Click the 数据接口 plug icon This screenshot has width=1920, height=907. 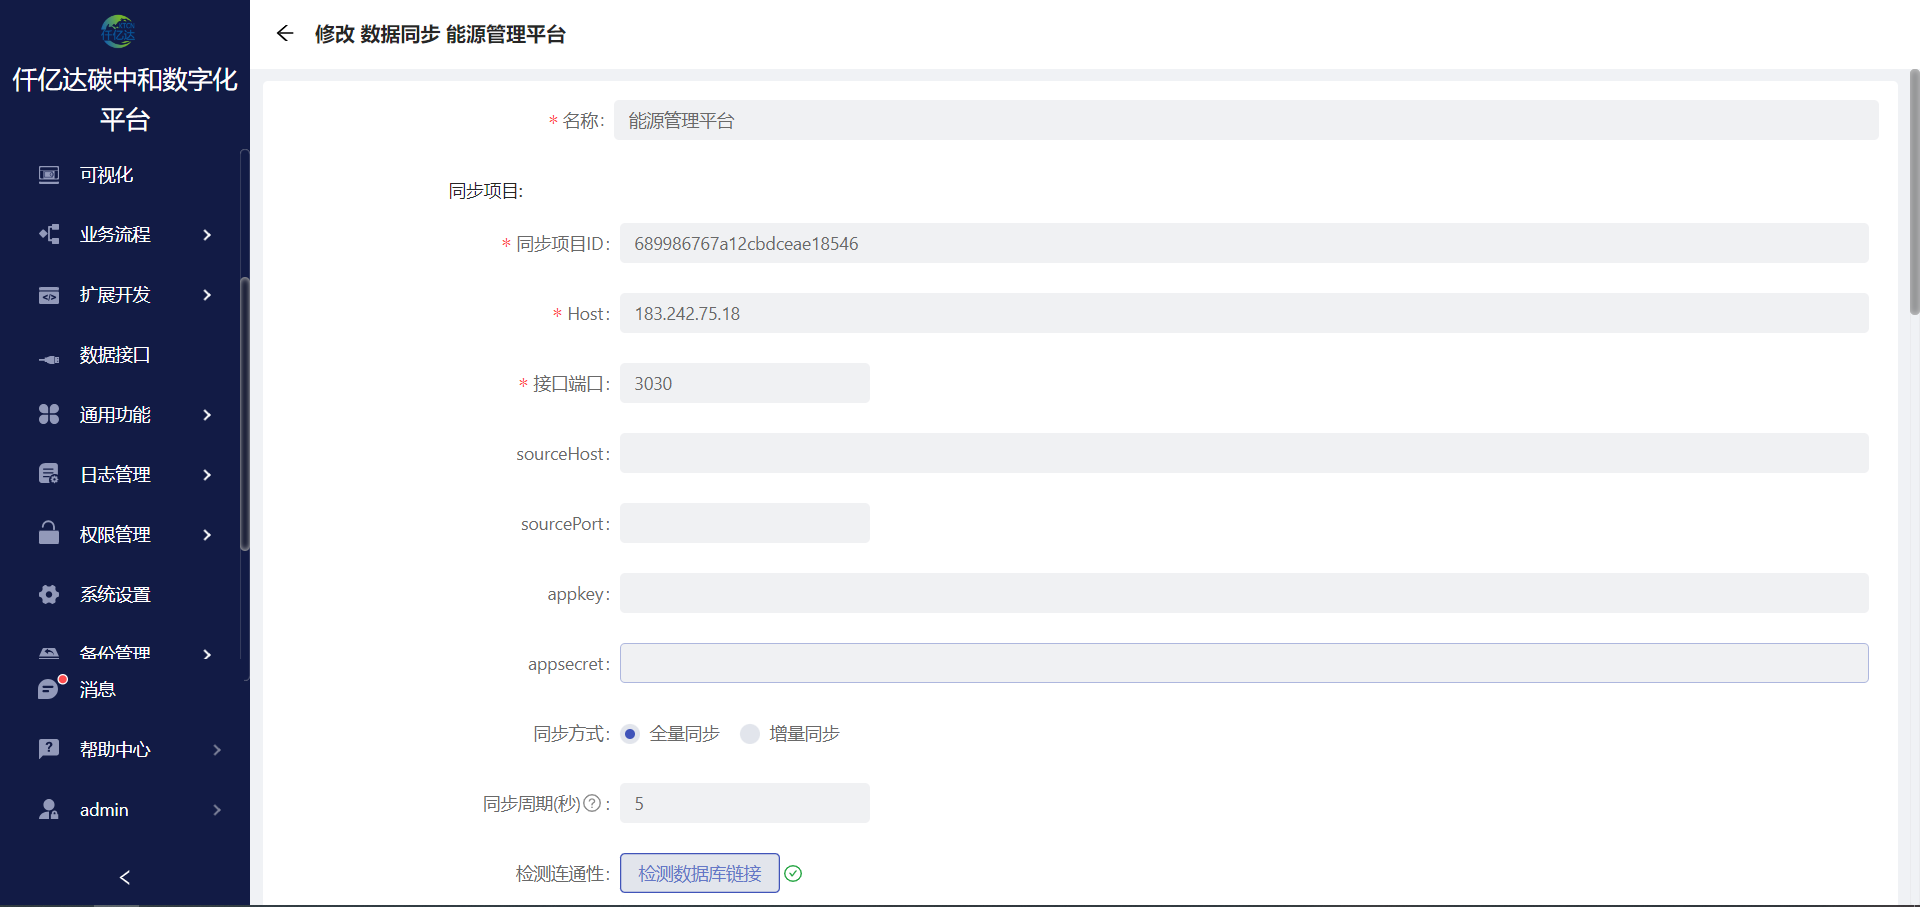[x=49, y=358]
